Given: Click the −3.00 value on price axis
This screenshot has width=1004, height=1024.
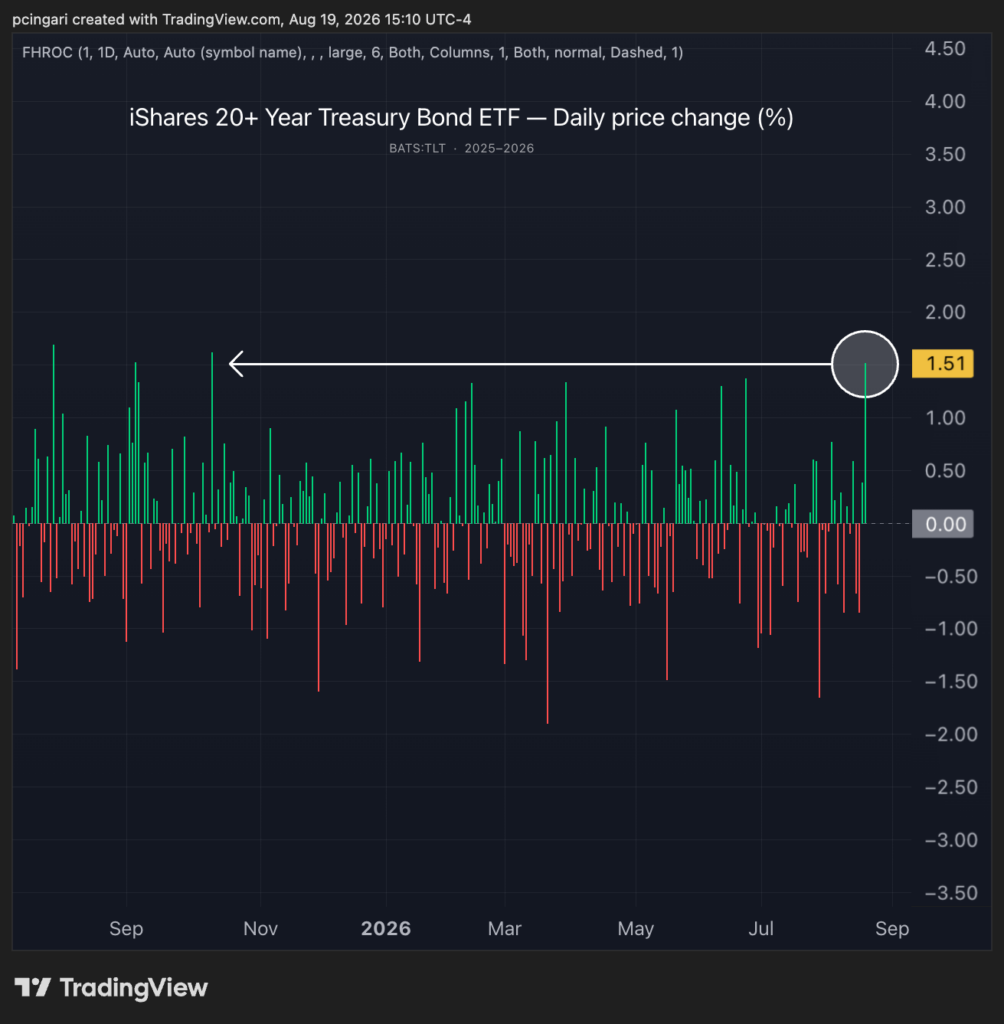Looking at the screenshot, I should [950, 840].
